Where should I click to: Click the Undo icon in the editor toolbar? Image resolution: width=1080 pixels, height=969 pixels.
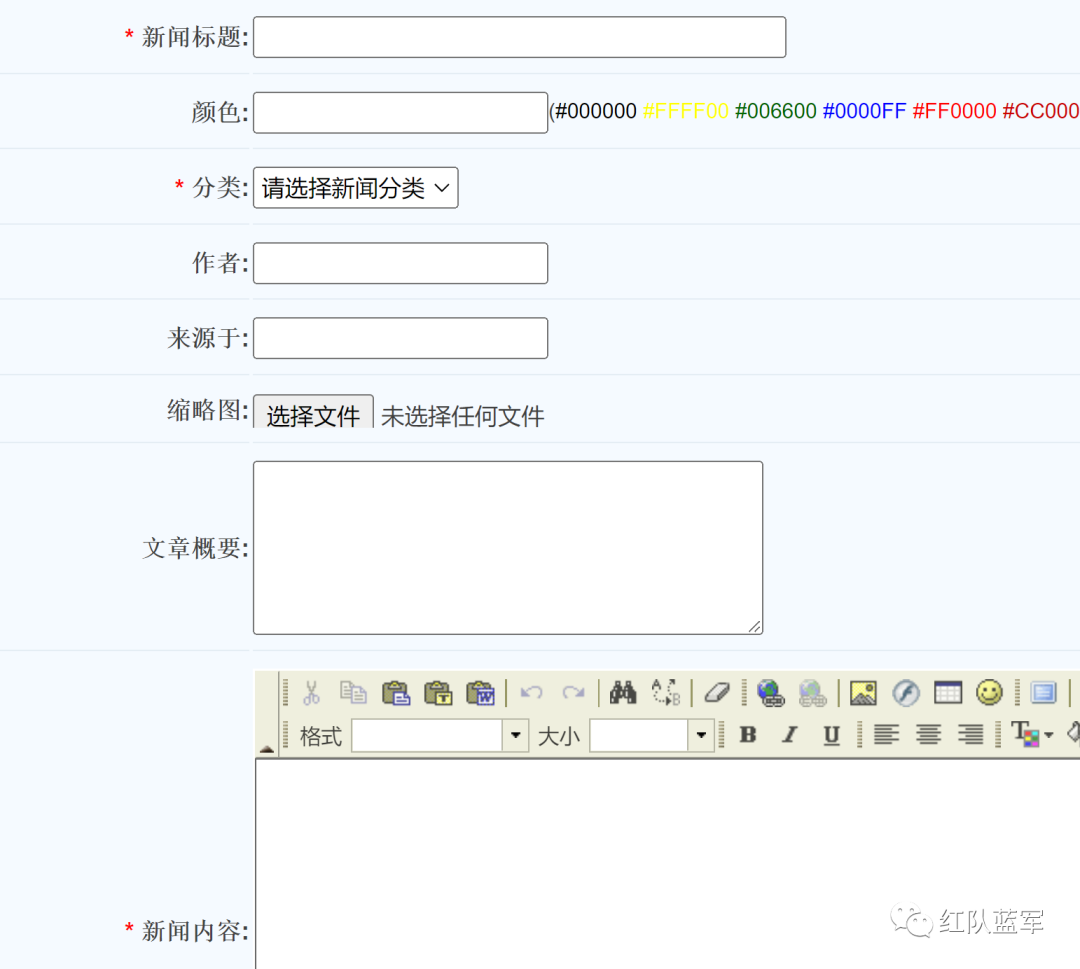pos(530,692)
